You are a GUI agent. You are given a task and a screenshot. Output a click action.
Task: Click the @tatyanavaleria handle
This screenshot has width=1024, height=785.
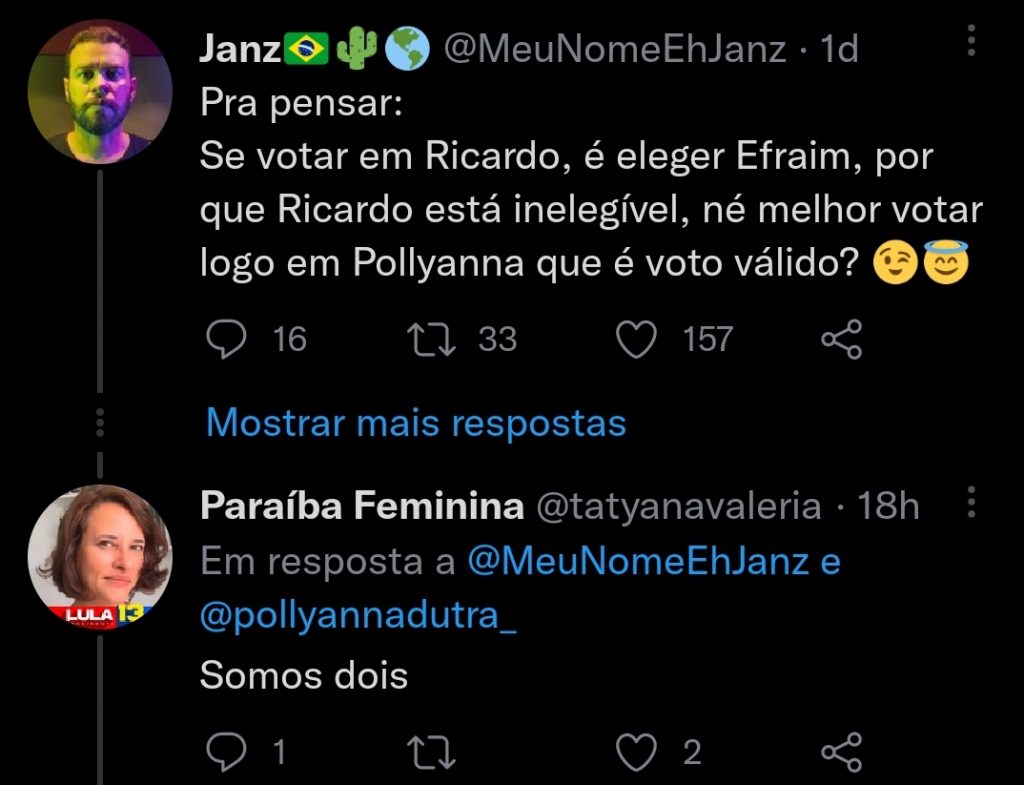pos(679,506)
